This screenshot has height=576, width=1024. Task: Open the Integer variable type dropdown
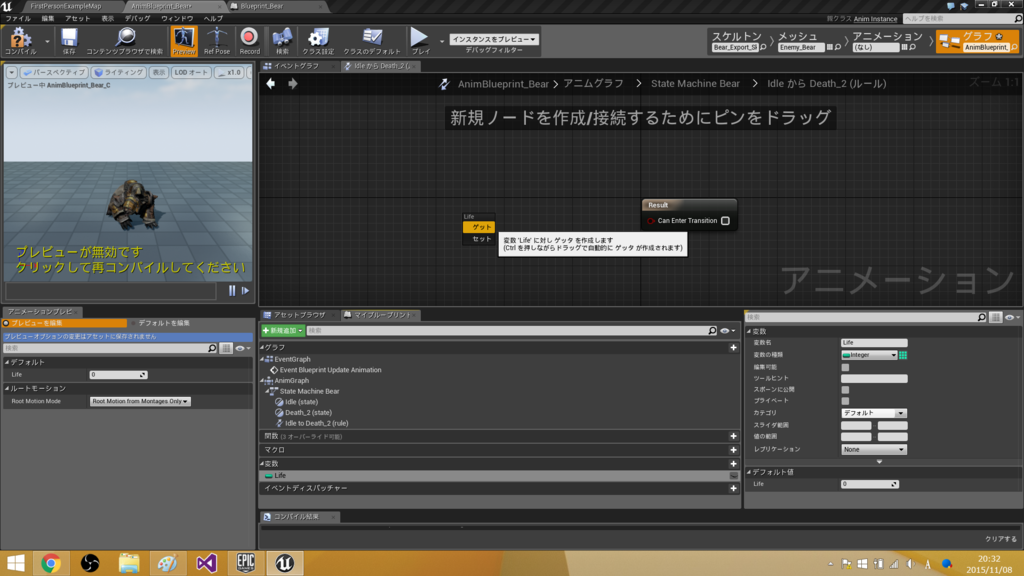(869, 355)
